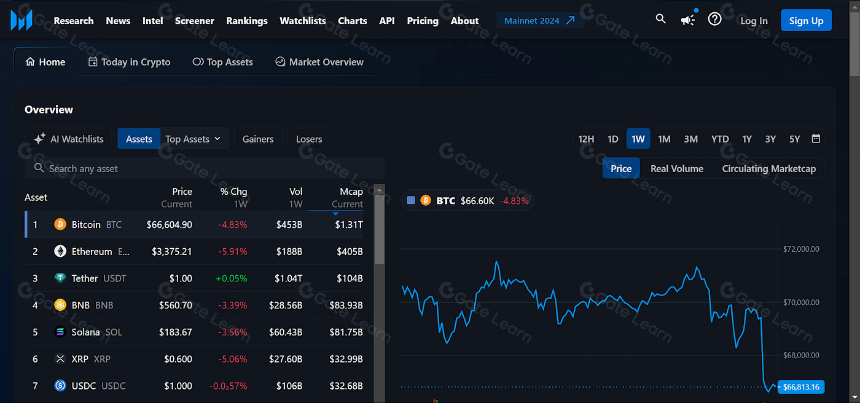The image size is (860, 403).
Task: Switch to the Today in Crypto tab
Action: [x=129, y=62]
